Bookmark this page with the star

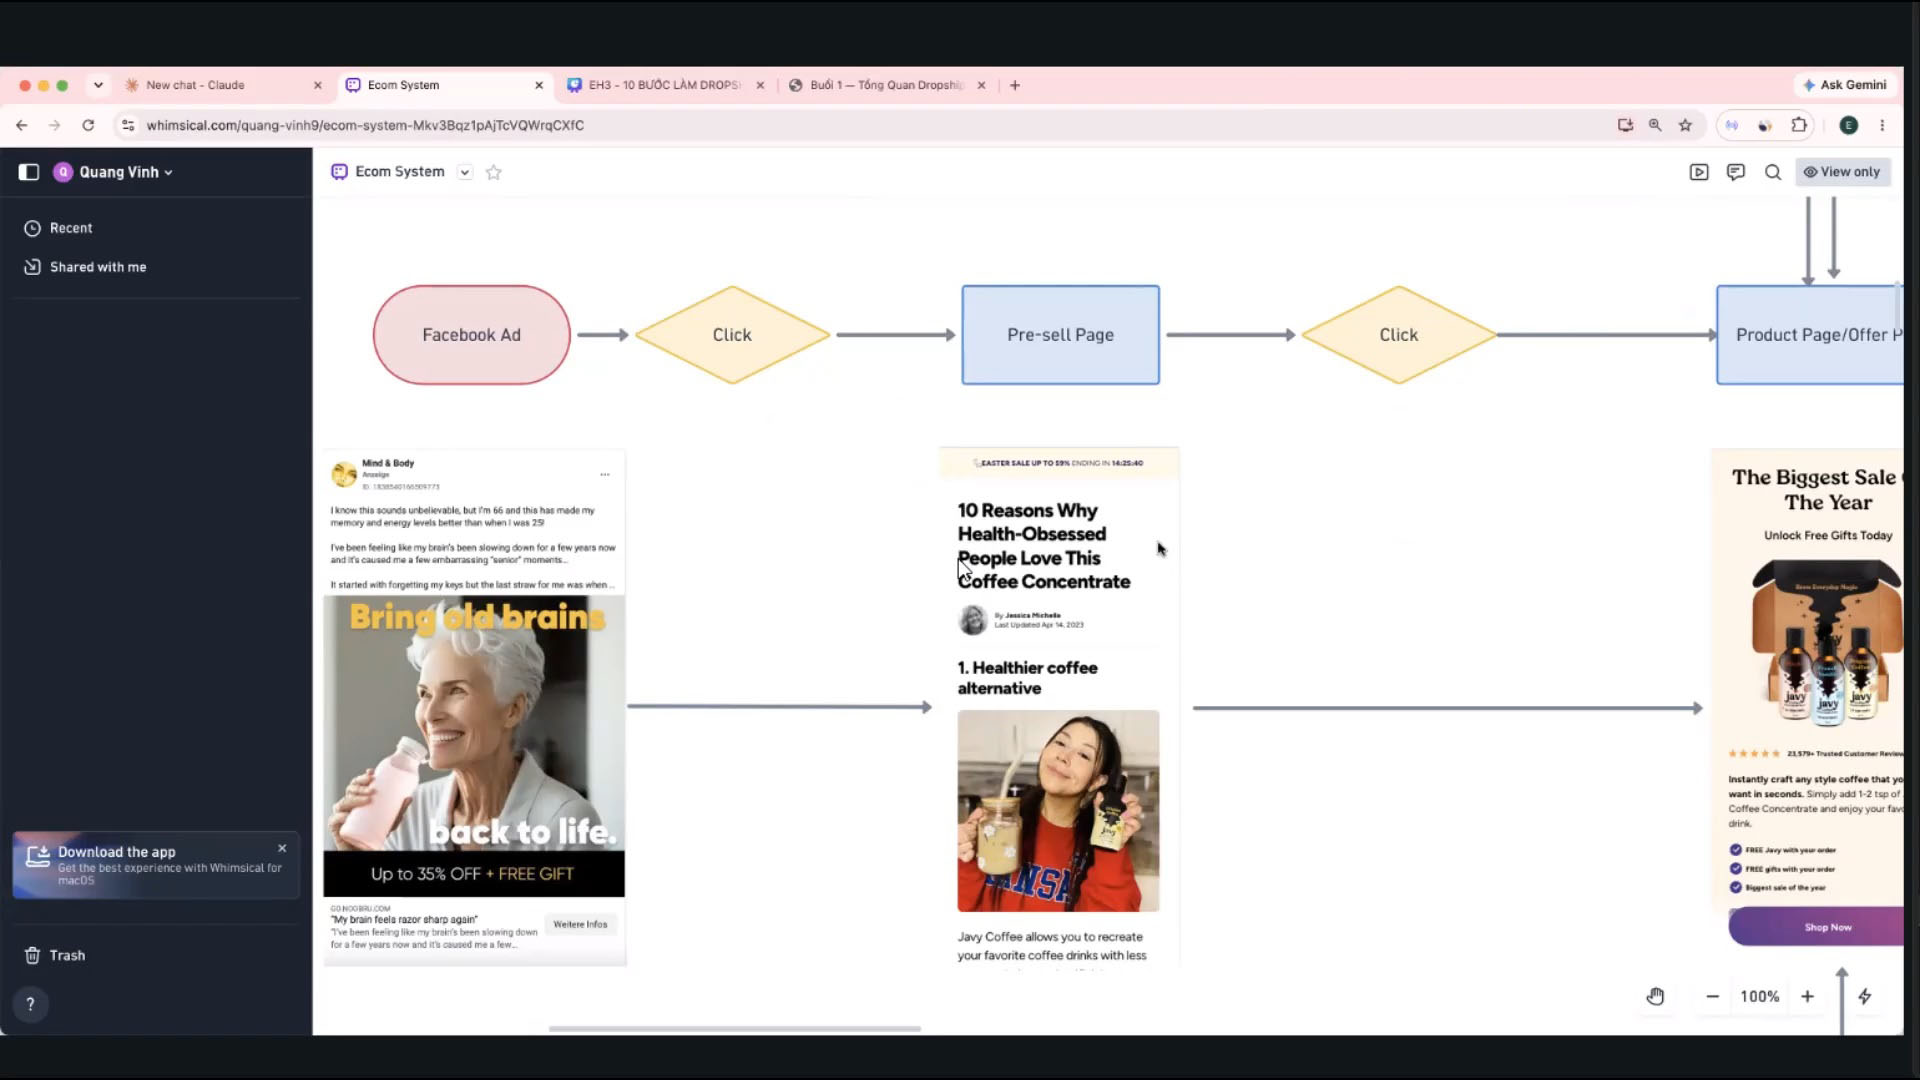[1686, 125]
